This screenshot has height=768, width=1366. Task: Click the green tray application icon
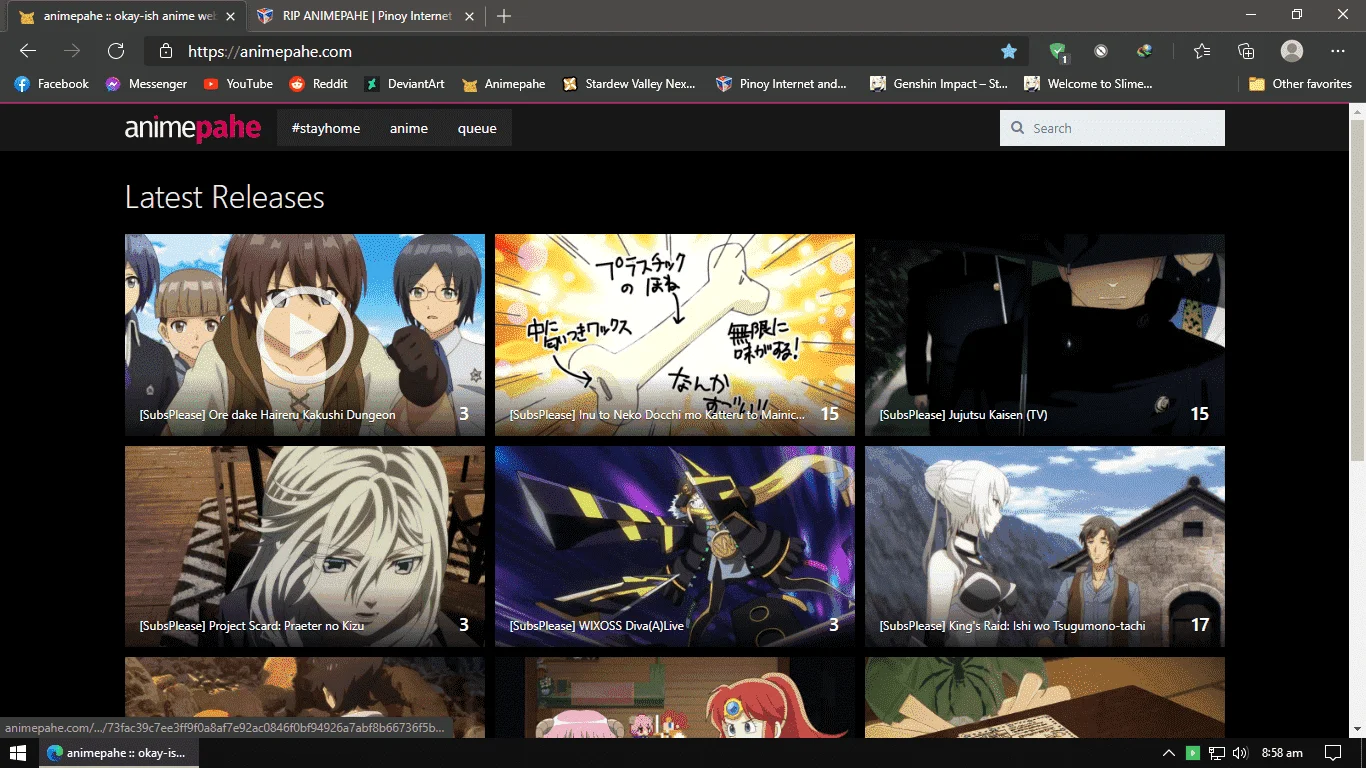point(1193,753)
